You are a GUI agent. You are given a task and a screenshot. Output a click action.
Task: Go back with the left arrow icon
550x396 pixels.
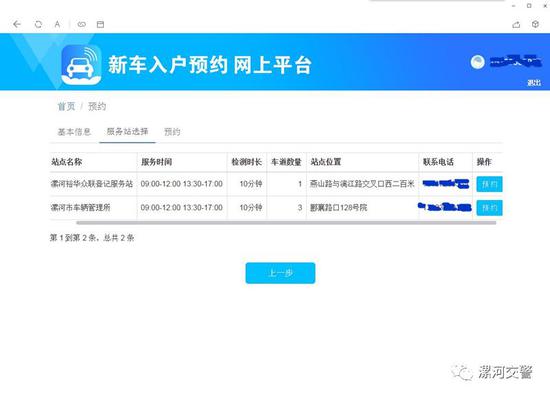tap(17, 24)
